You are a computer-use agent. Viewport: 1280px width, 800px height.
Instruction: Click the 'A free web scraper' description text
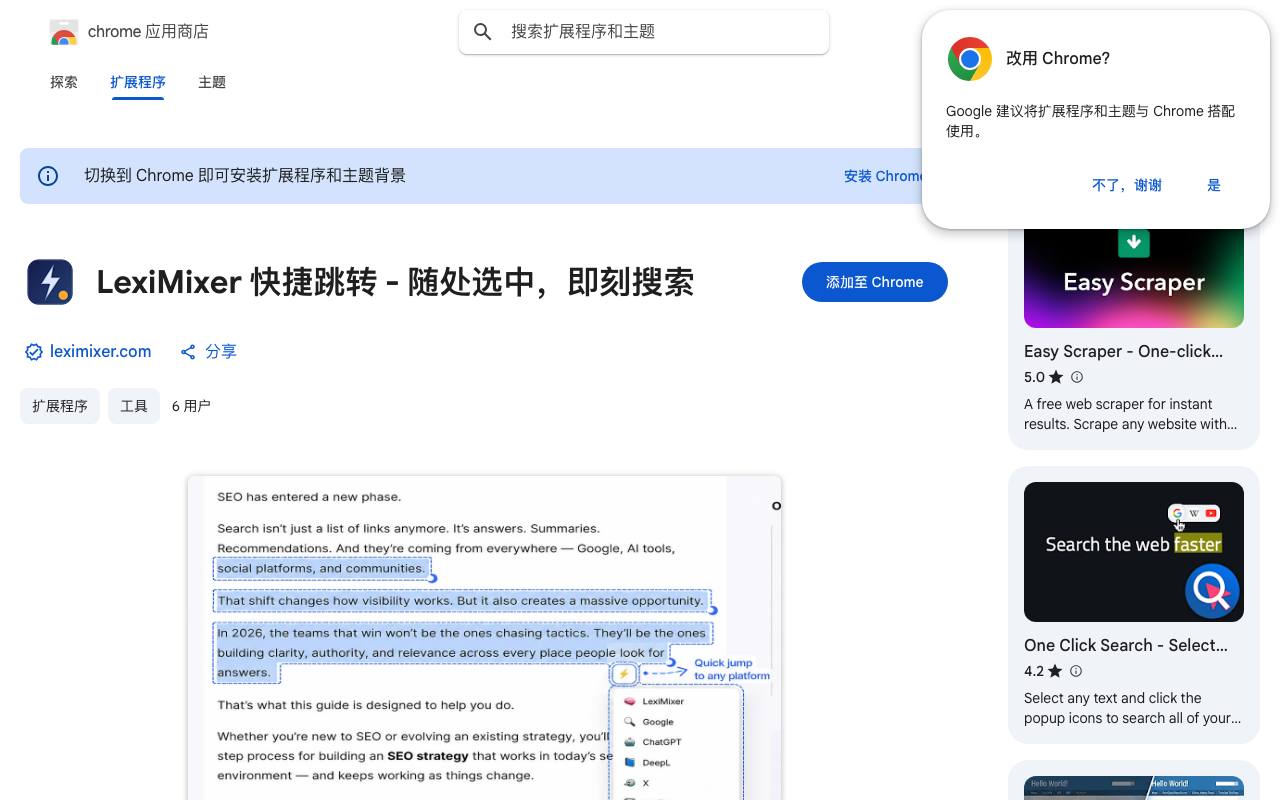(1130, 414)
